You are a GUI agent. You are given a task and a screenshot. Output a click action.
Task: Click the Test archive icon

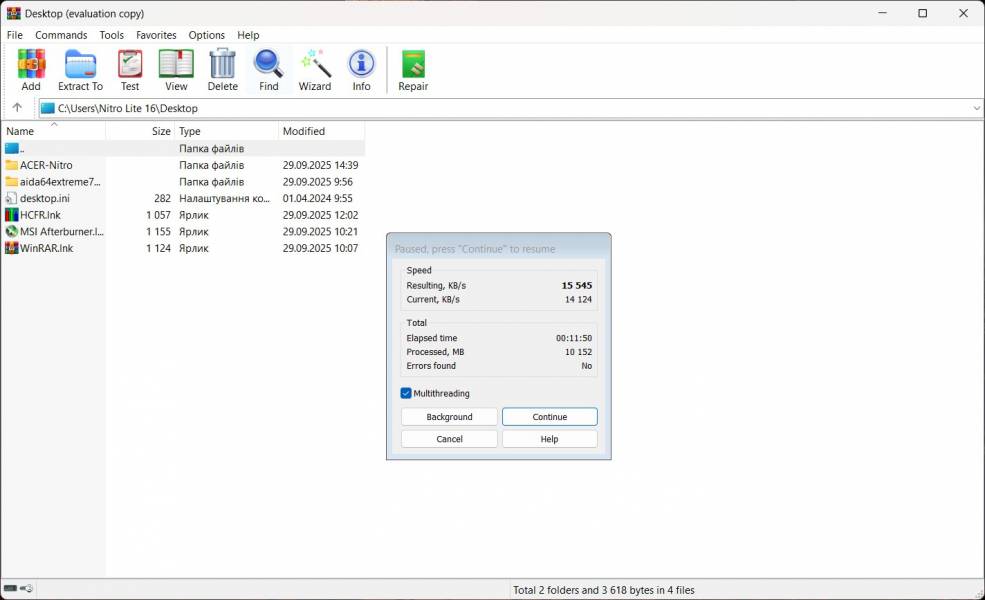coord(130,69)
